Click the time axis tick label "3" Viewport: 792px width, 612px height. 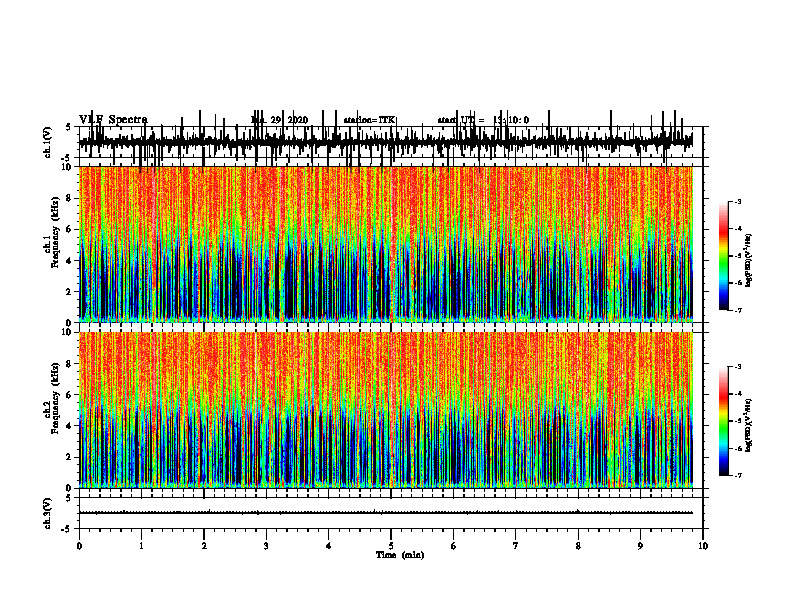pyautogui.click(x=266, y=546)
